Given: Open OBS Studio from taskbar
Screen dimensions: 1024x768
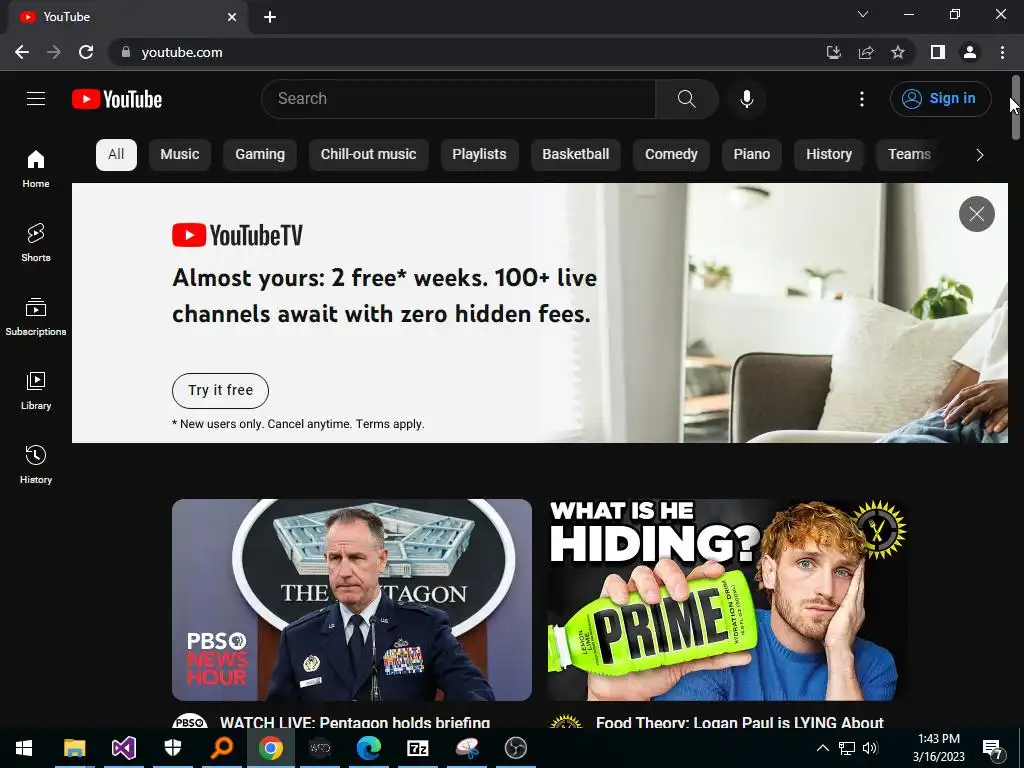Looking at the screenshot, I should click(515, 748).
